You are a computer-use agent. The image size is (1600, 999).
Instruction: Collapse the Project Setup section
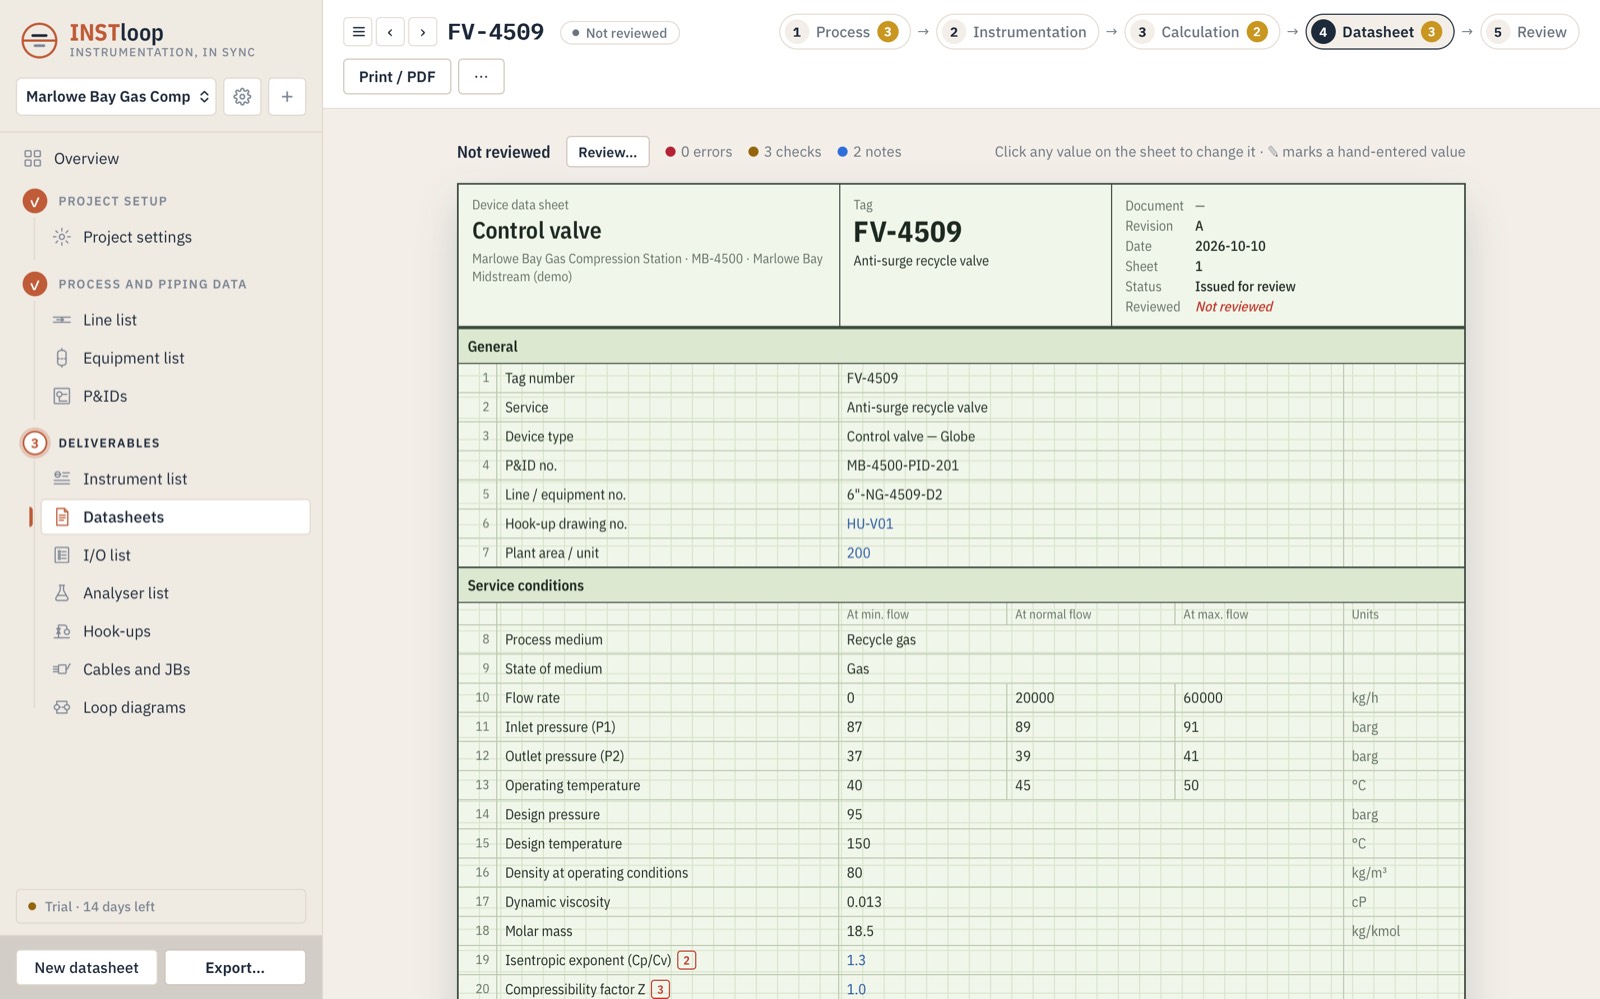click(112, 201)
